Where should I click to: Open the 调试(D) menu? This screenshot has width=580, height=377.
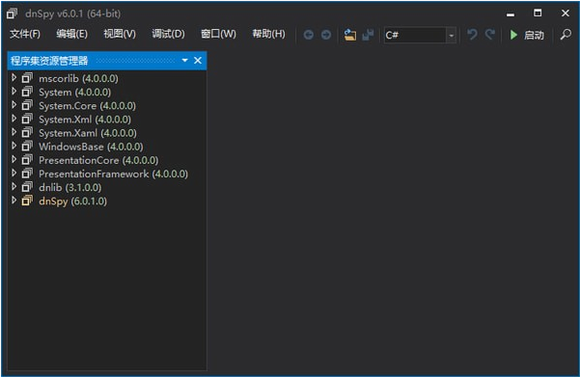pyautogui.click(x=168, y=34)
